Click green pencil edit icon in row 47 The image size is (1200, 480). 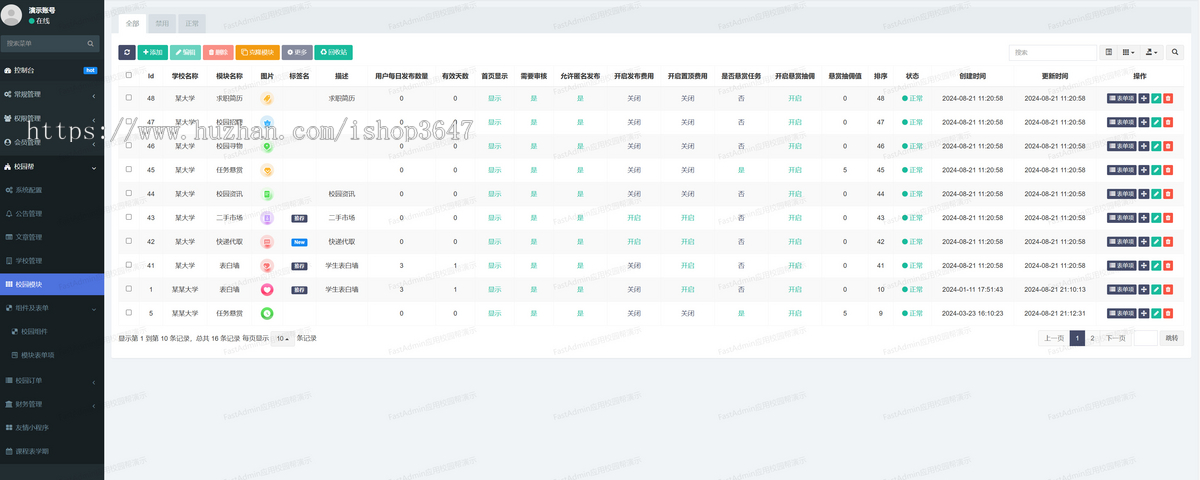[x=1156, y=122]
